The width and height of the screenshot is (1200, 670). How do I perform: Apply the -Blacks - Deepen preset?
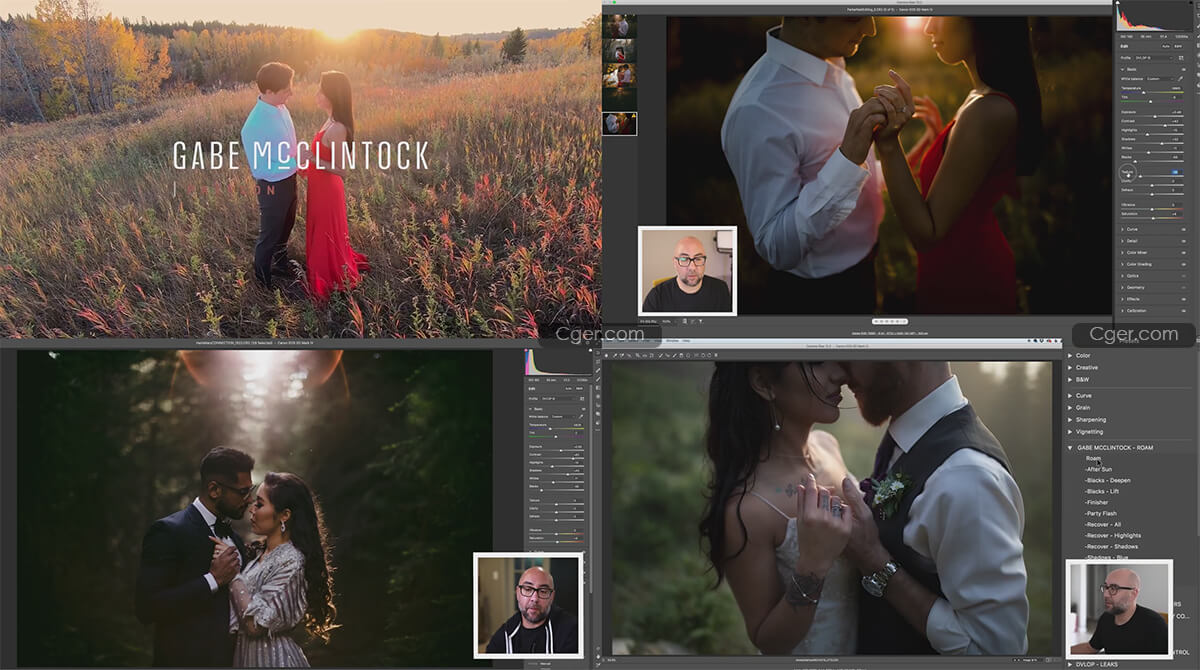click(1109, 480)
